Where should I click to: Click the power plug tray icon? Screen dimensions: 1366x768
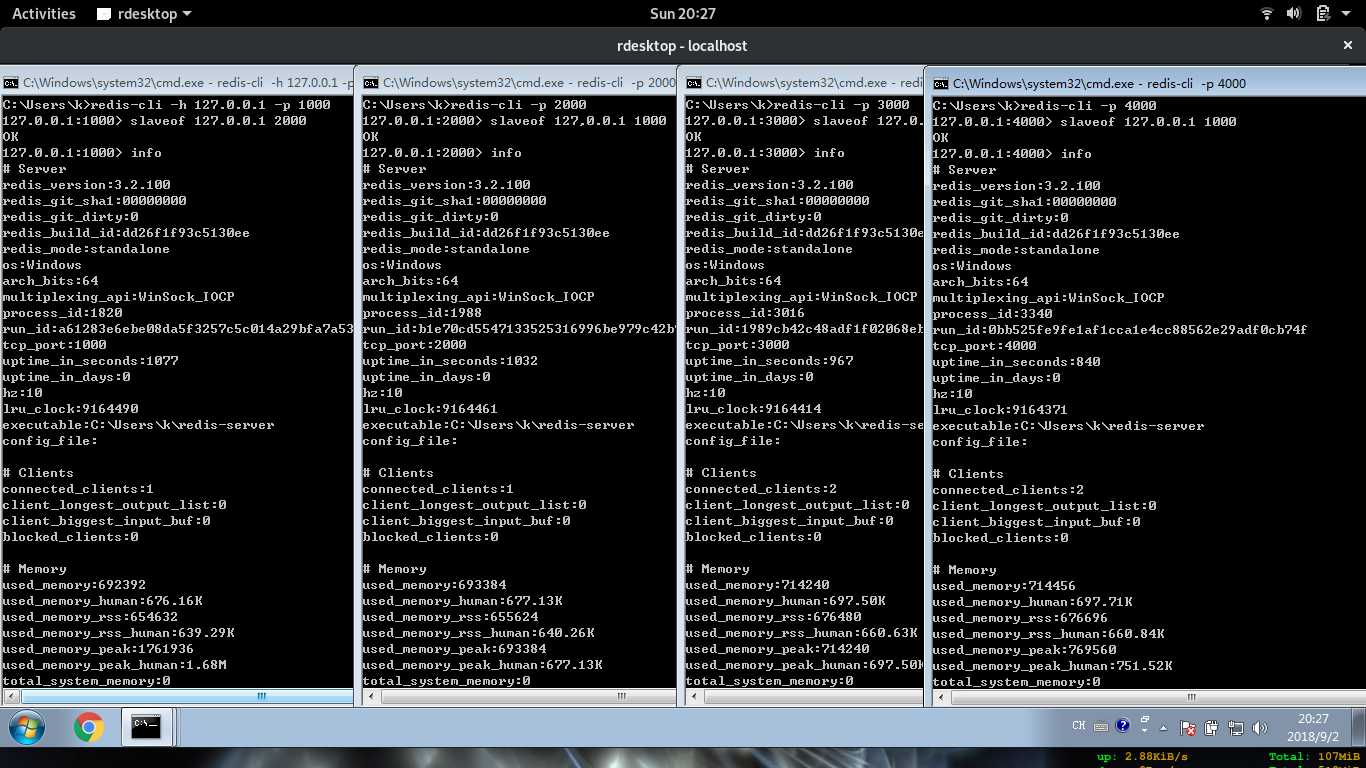(x=1211, y=728)
